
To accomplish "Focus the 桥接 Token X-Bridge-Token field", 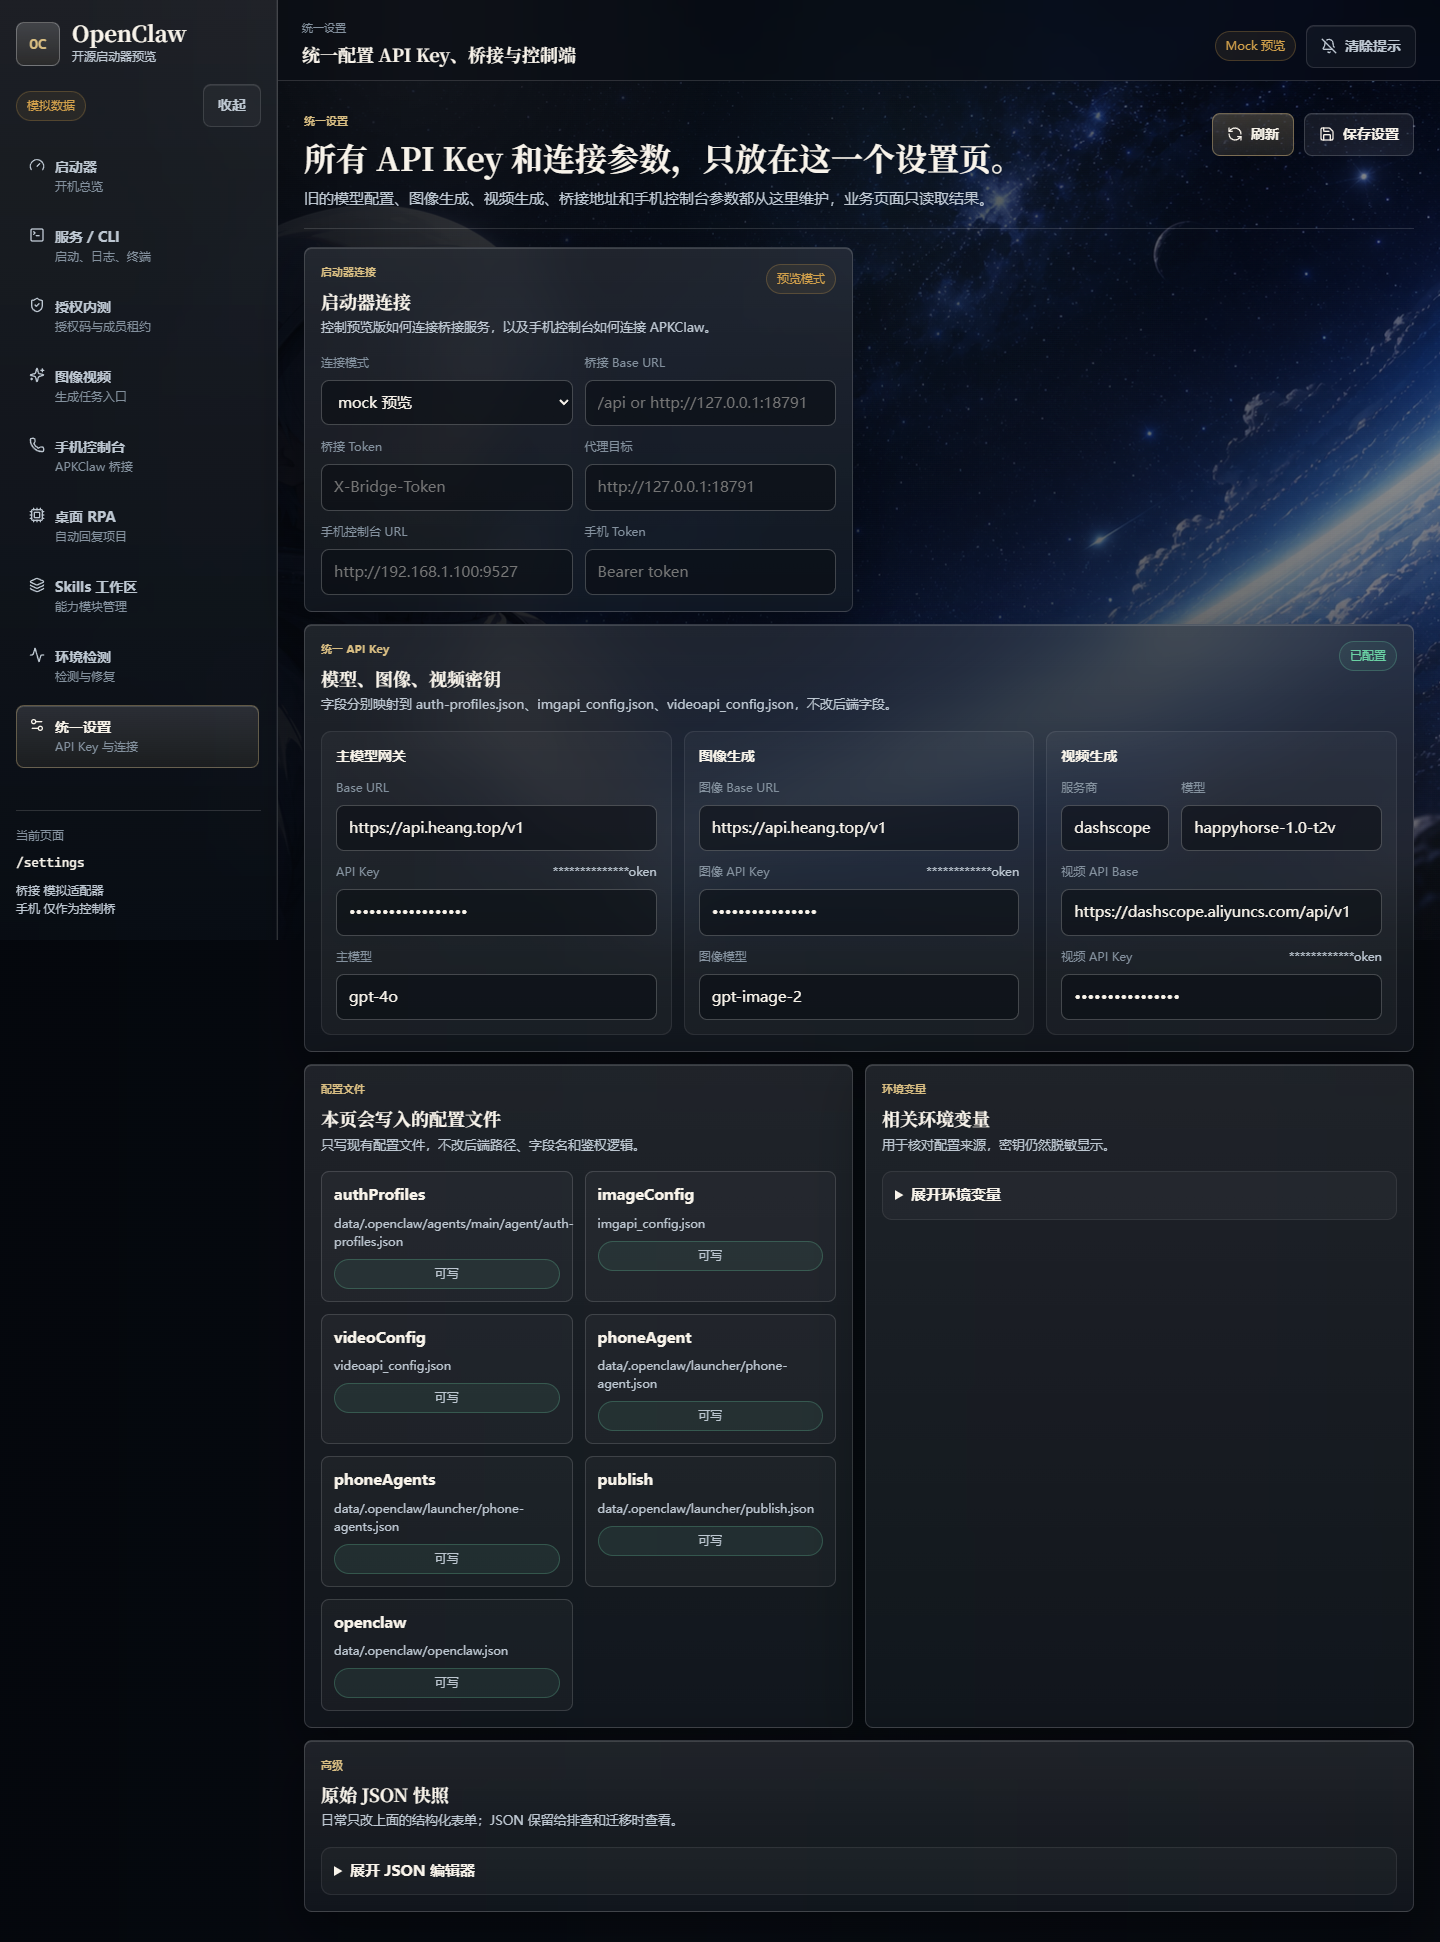I will click(446, 487).
